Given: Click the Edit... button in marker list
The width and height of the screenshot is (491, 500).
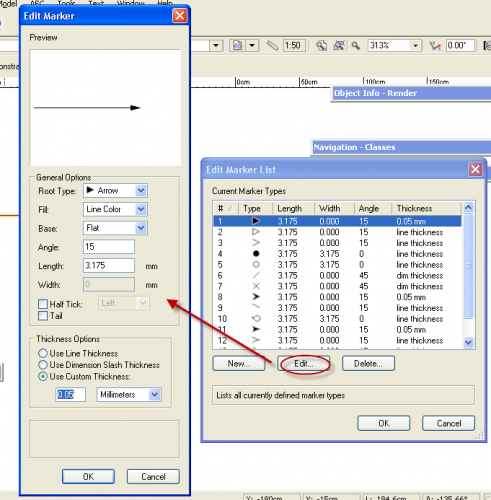Looking at the screenshot, I should coord(304,364).
